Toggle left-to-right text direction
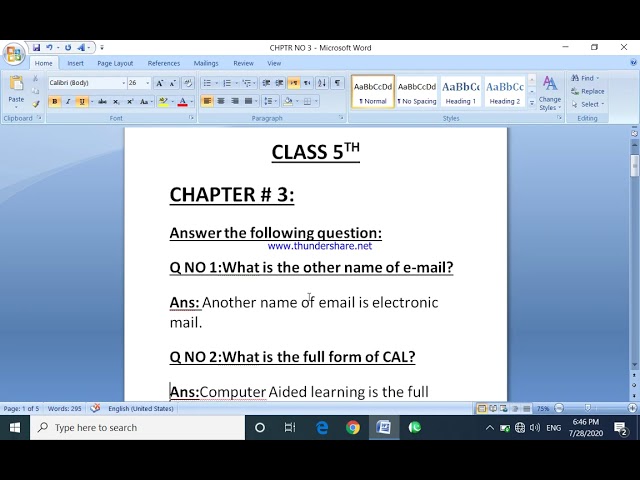This screenshot has width=640, height=480. pyautogui.click(x=293, y=83)
